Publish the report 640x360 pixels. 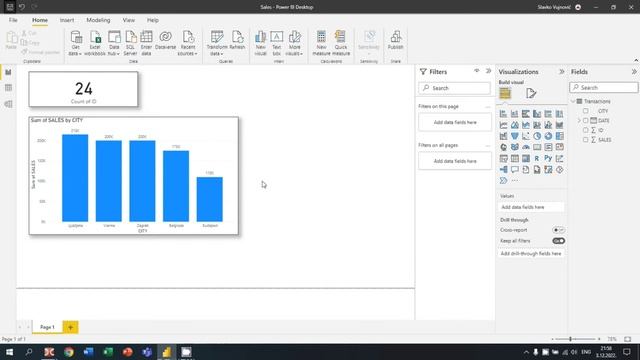(395, 40)
